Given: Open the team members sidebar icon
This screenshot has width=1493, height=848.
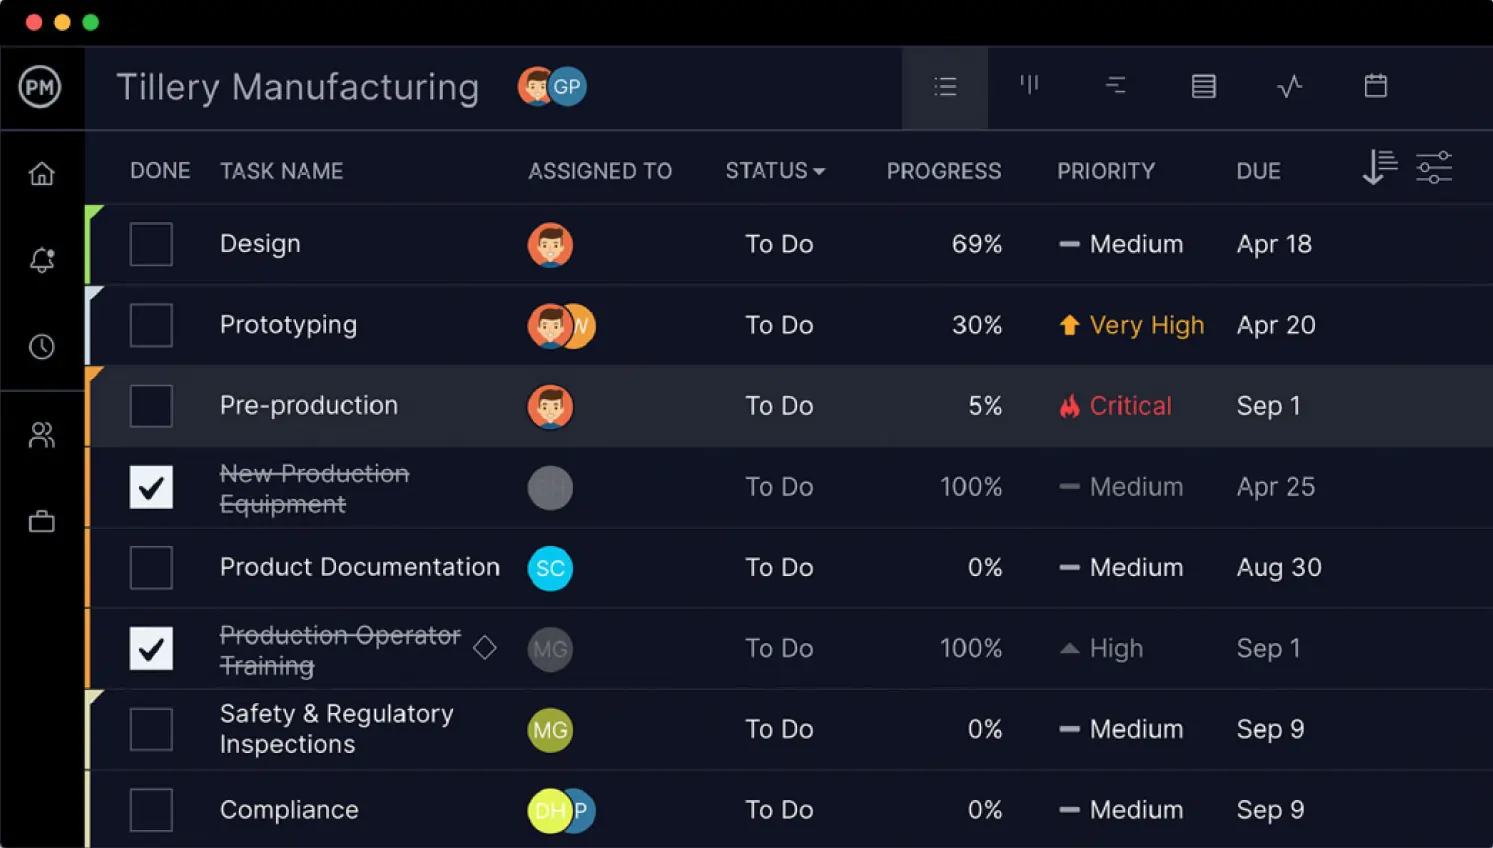Looking at the screenshot, I should tap(42, 435).
